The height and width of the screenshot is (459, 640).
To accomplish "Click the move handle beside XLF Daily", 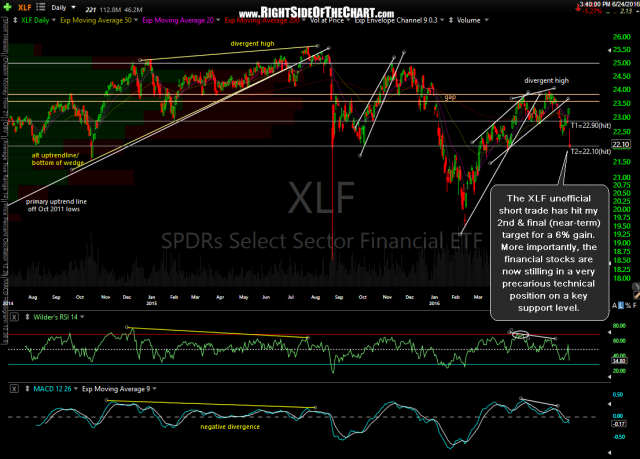I will point(15,20).
